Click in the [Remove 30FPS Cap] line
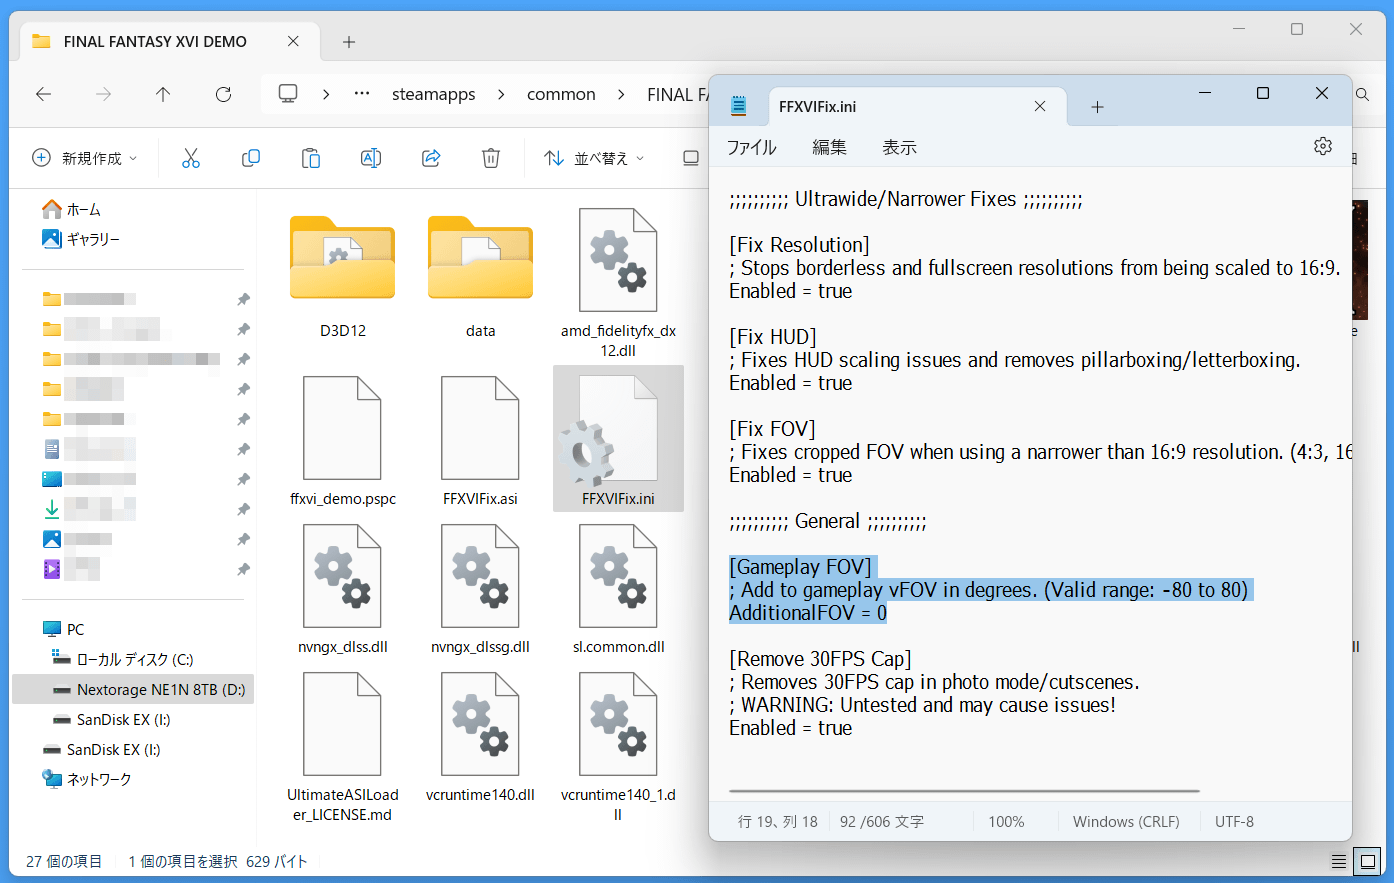1394x883 pixels. tap(820, 659)
